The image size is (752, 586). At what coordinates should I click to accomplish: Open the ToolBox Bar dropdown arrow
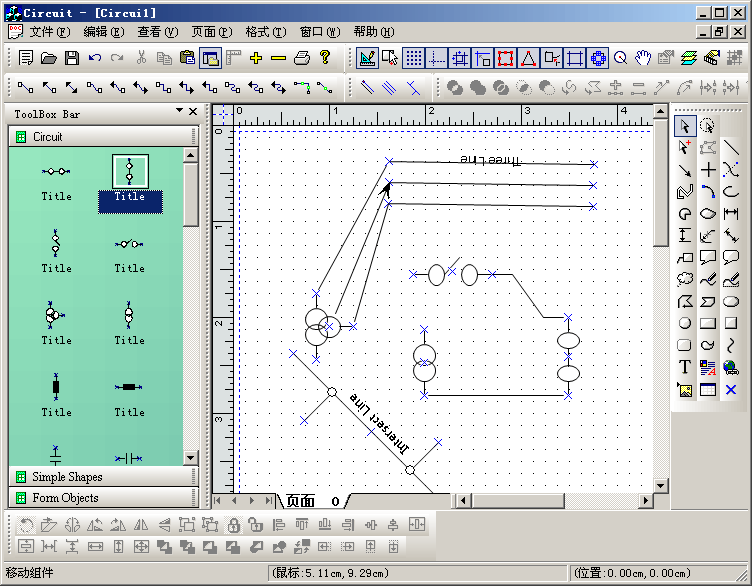(178, 111)
